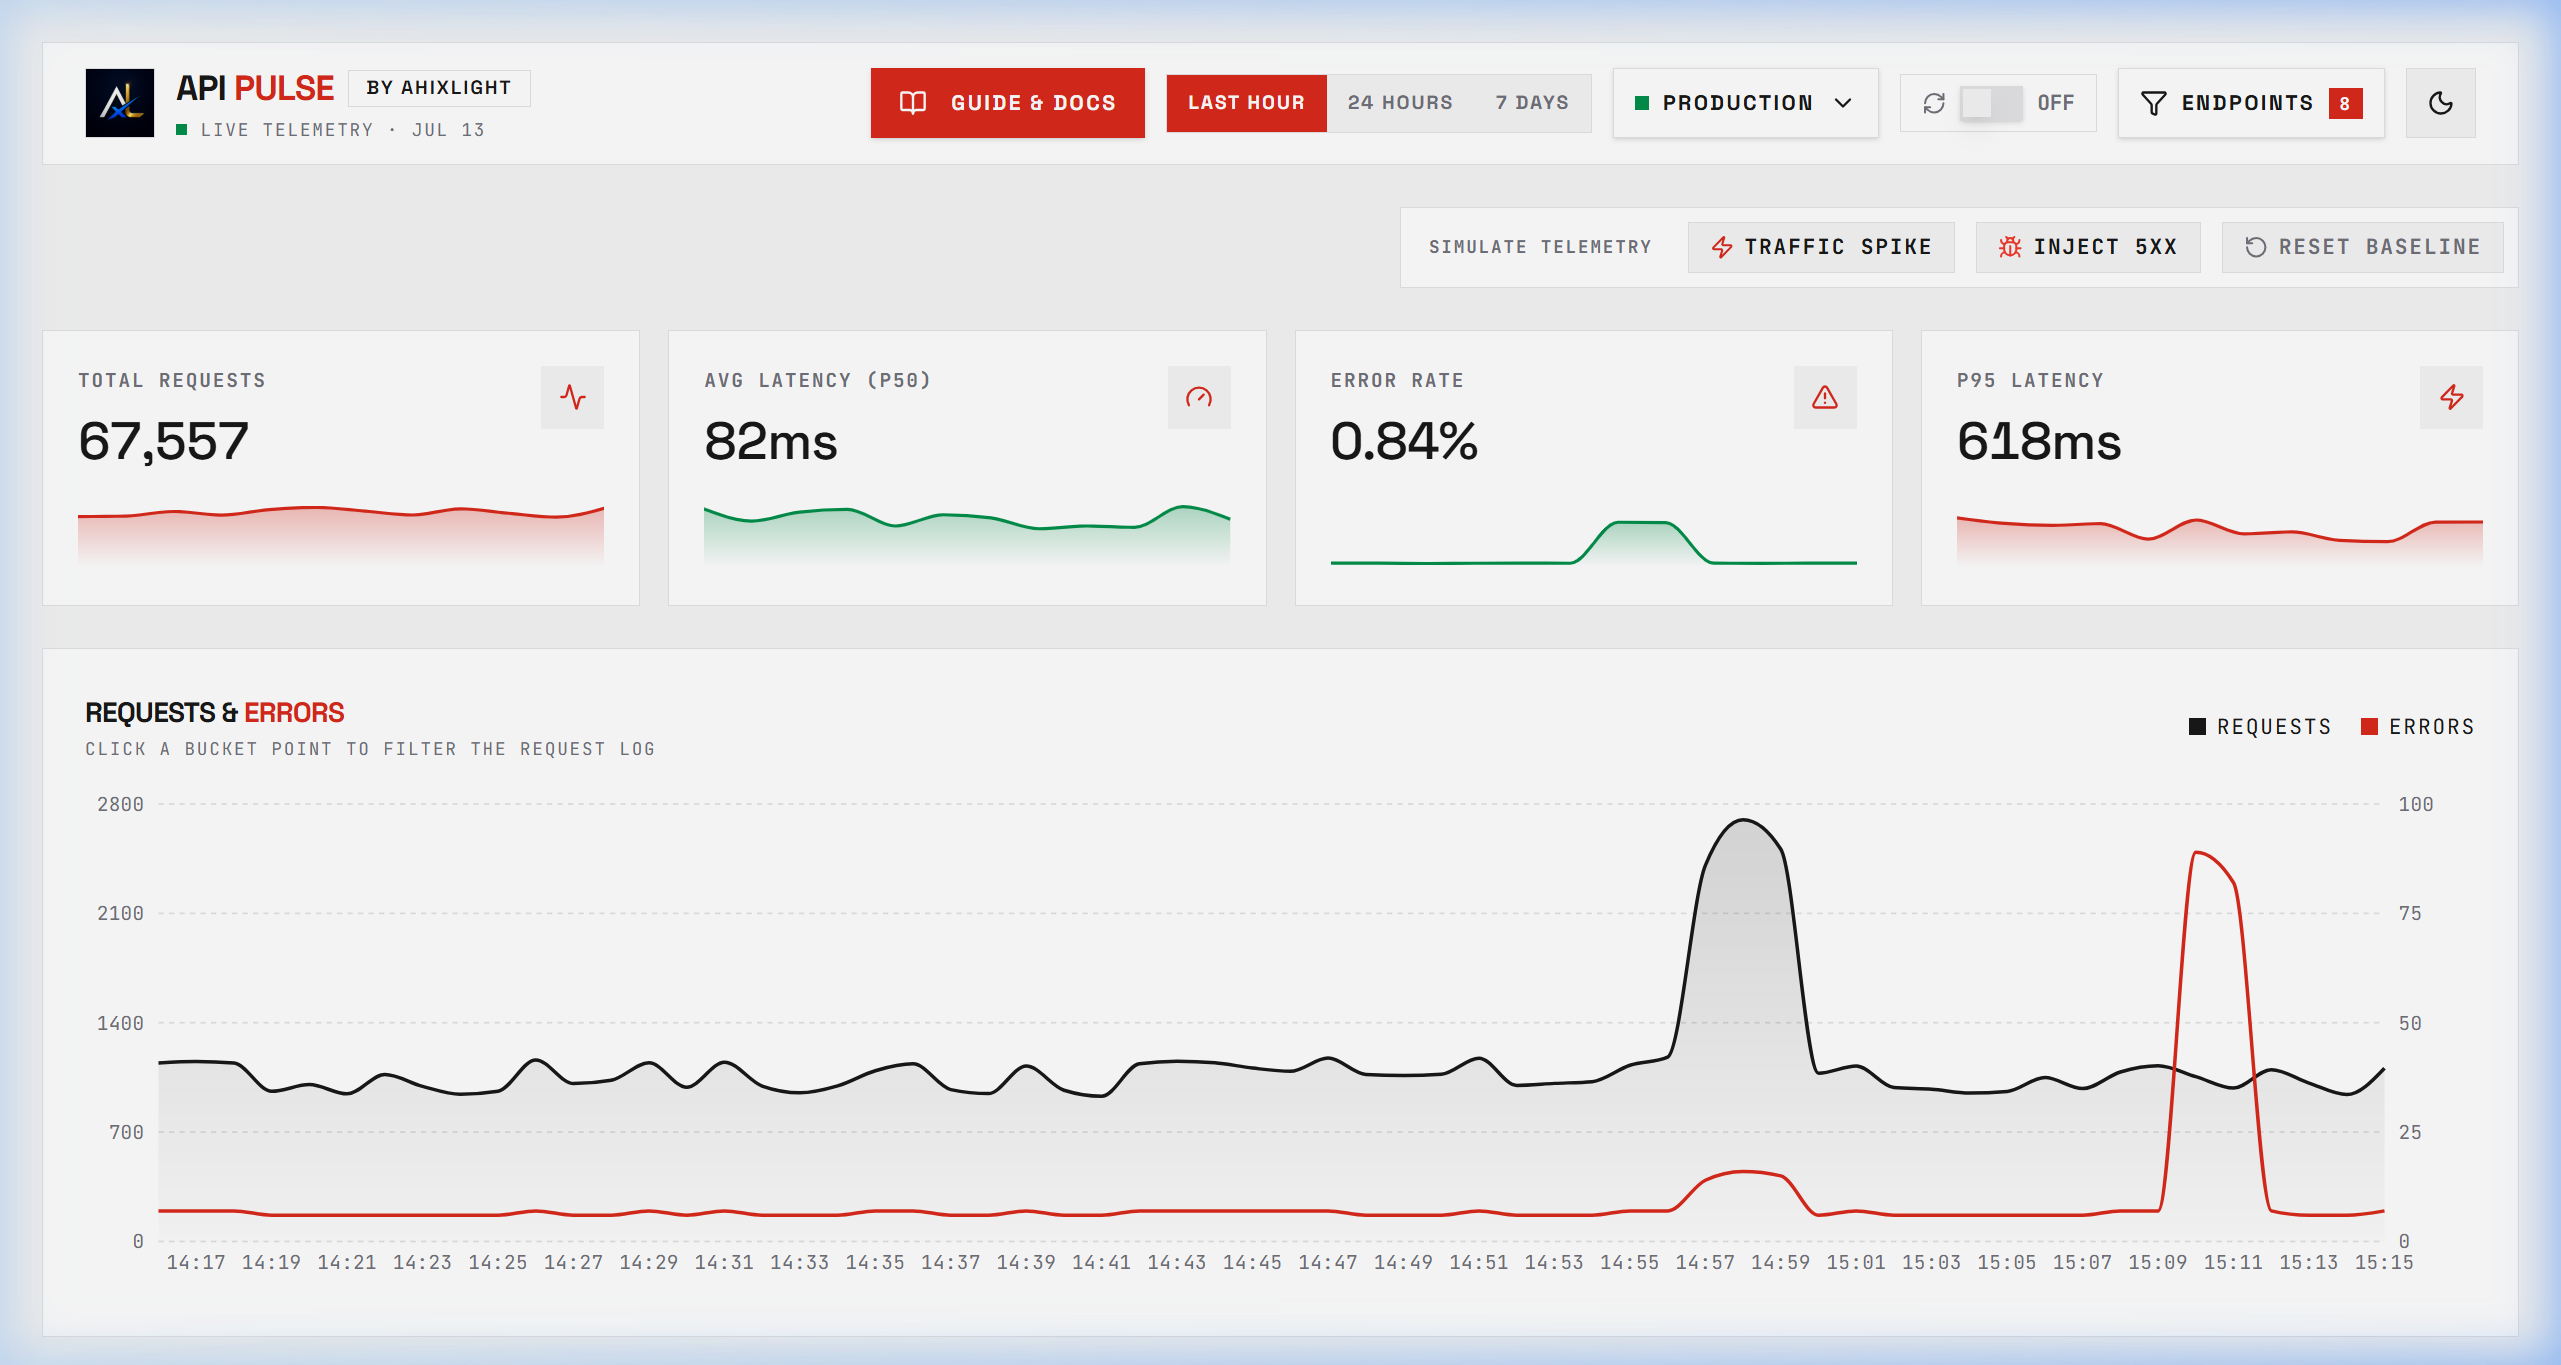Click the BY AHIXLIGHT badge
Screen dimensions: 2561x1365
[x=439, y=88]
